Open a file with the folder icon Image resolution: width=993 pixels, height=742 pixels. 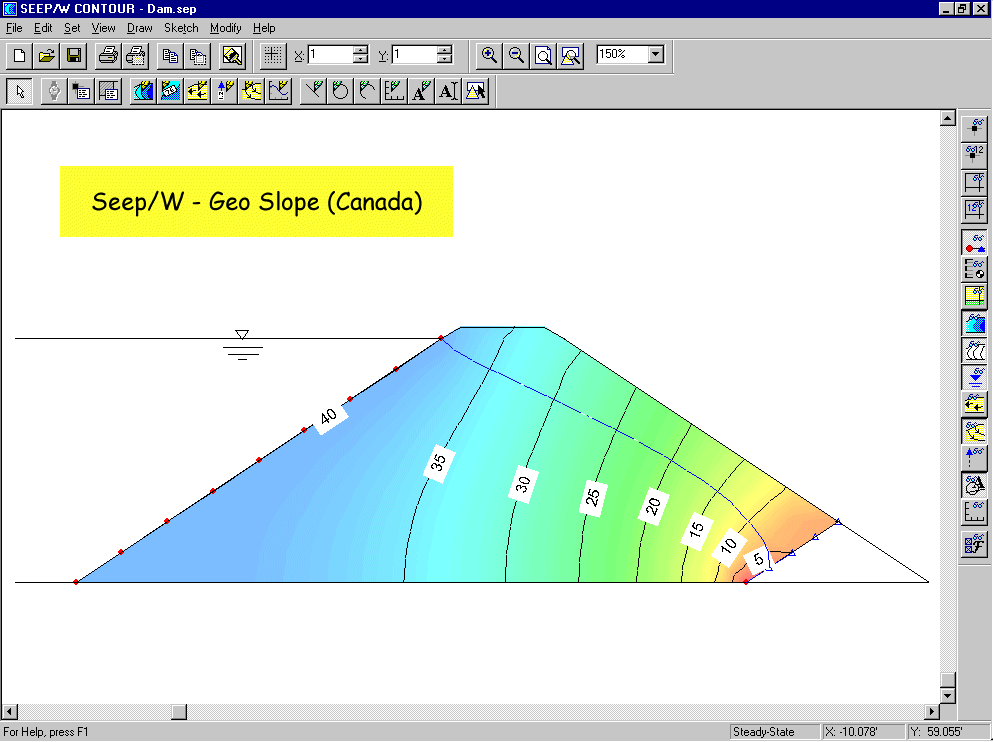pyautogui.click(x=46, y=55)
